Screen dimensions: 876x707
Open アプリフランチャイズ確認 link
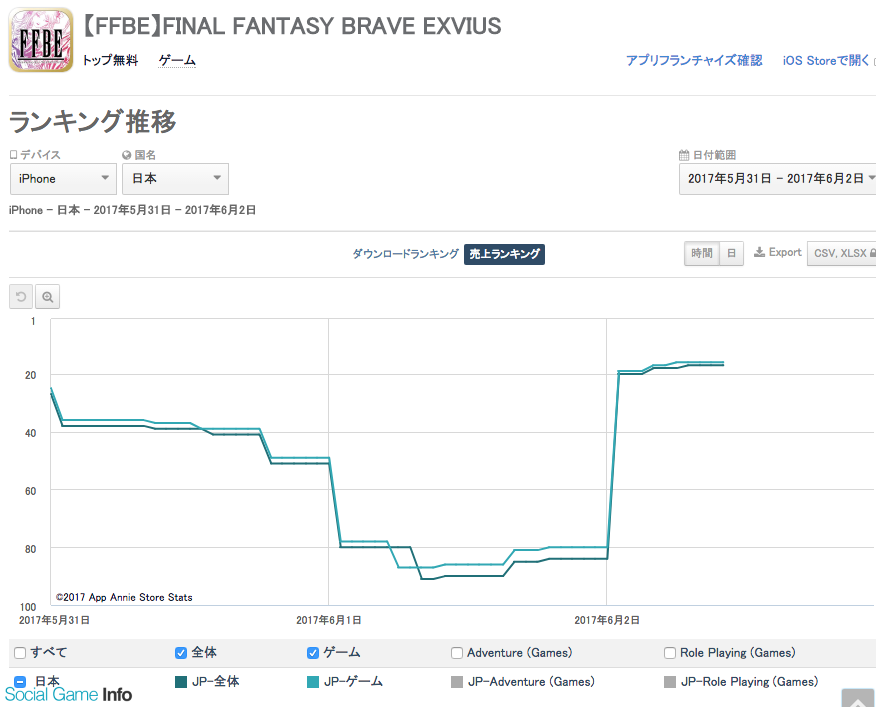694,60
